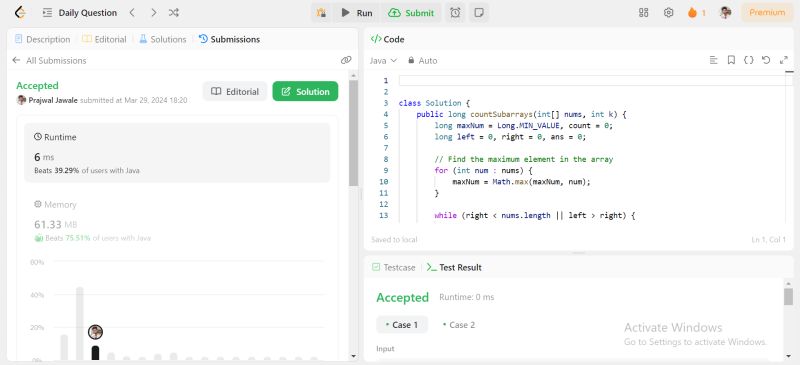Click the avatar marker on runtime chart
The width and height of the screenshot is (800, 365).
95,332
